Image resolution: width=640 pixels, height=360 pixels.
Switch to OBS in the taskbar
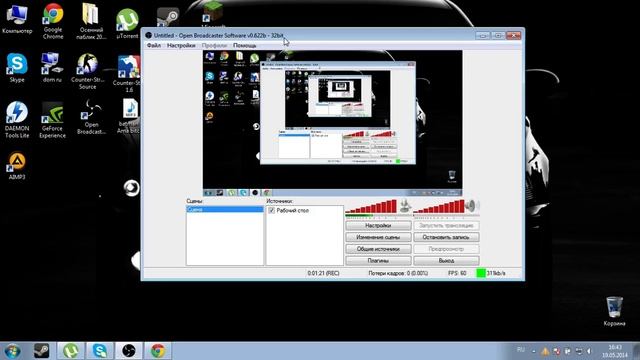tap(129, 351)
